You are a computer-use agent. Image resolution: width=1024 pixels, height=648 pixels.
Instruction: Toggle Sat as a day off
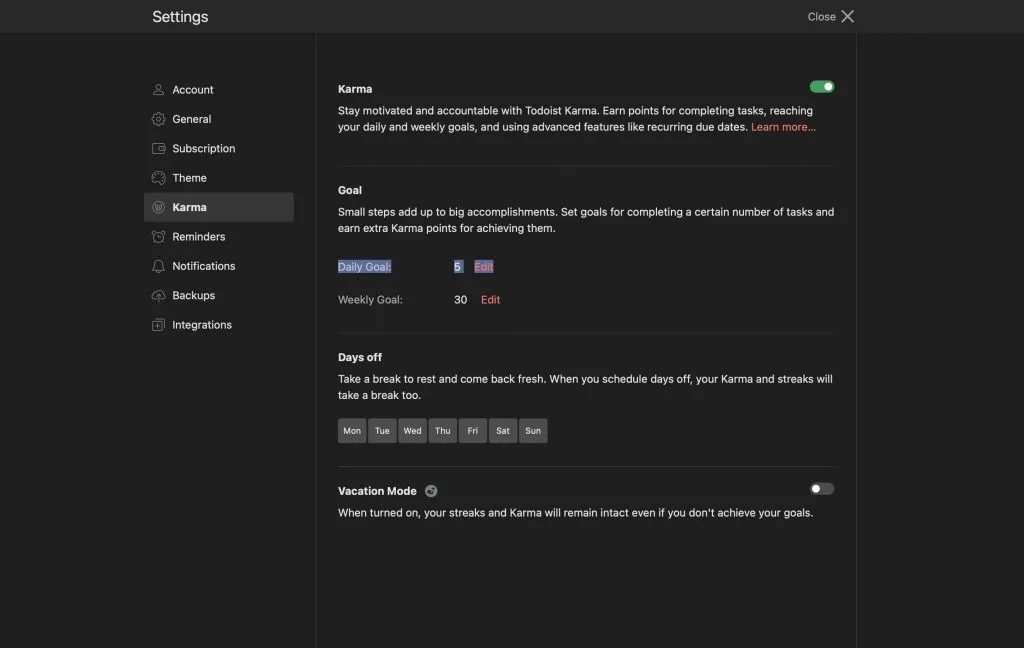503,430
